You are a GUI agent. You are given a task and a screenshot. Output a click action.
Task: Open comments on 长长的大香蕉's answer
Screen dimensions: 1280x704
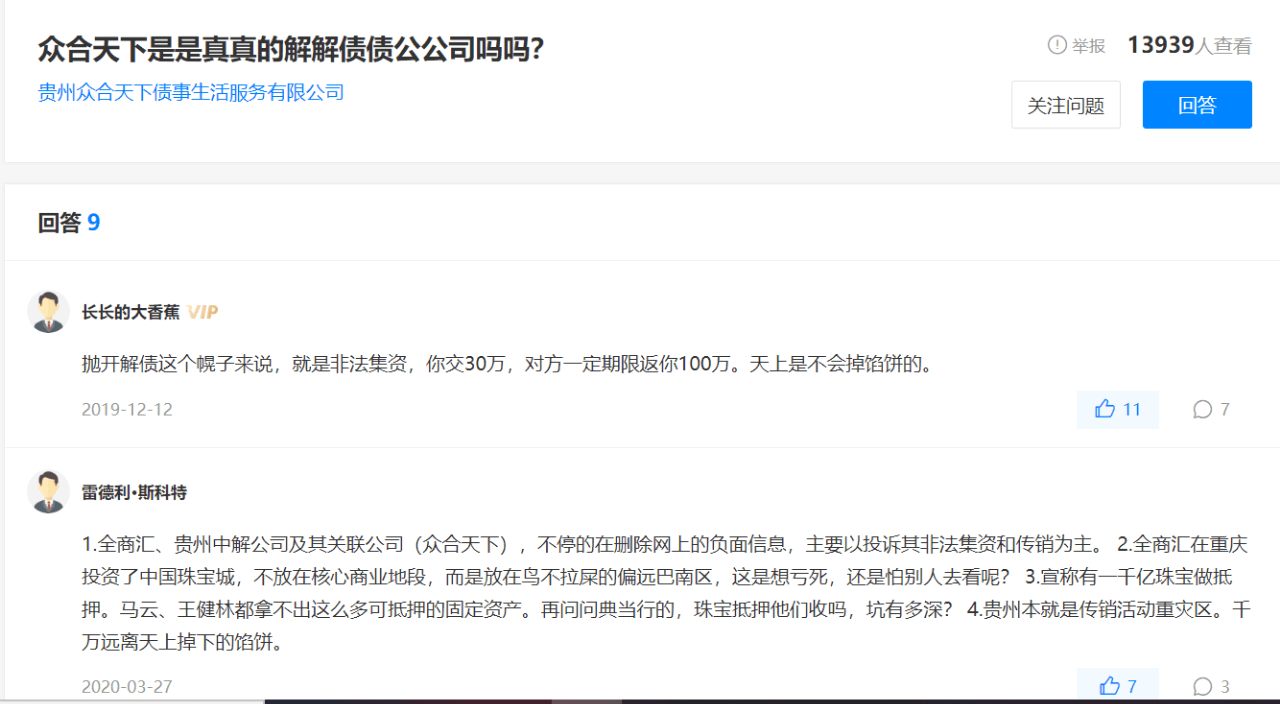1211,409
